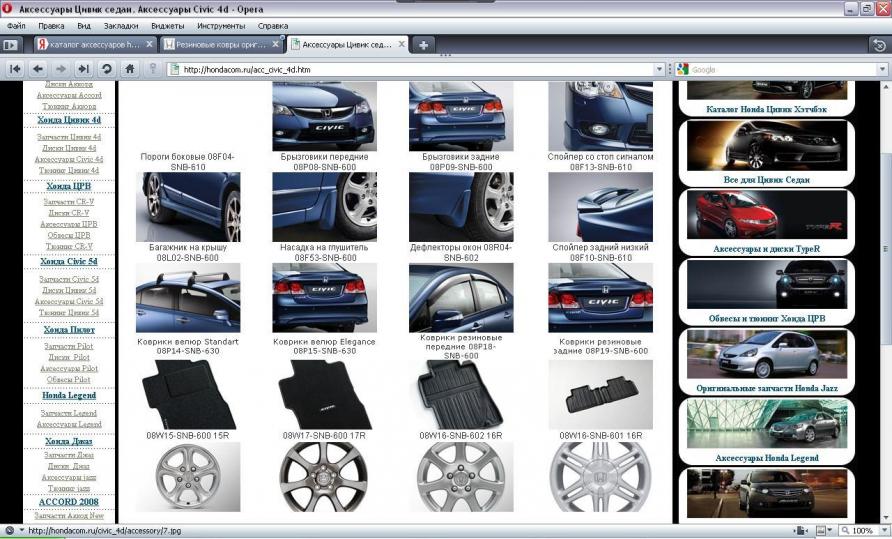Click the scrollbar up arrow
The height and width of the screenshot is (539, 892).
coord(885,87)
